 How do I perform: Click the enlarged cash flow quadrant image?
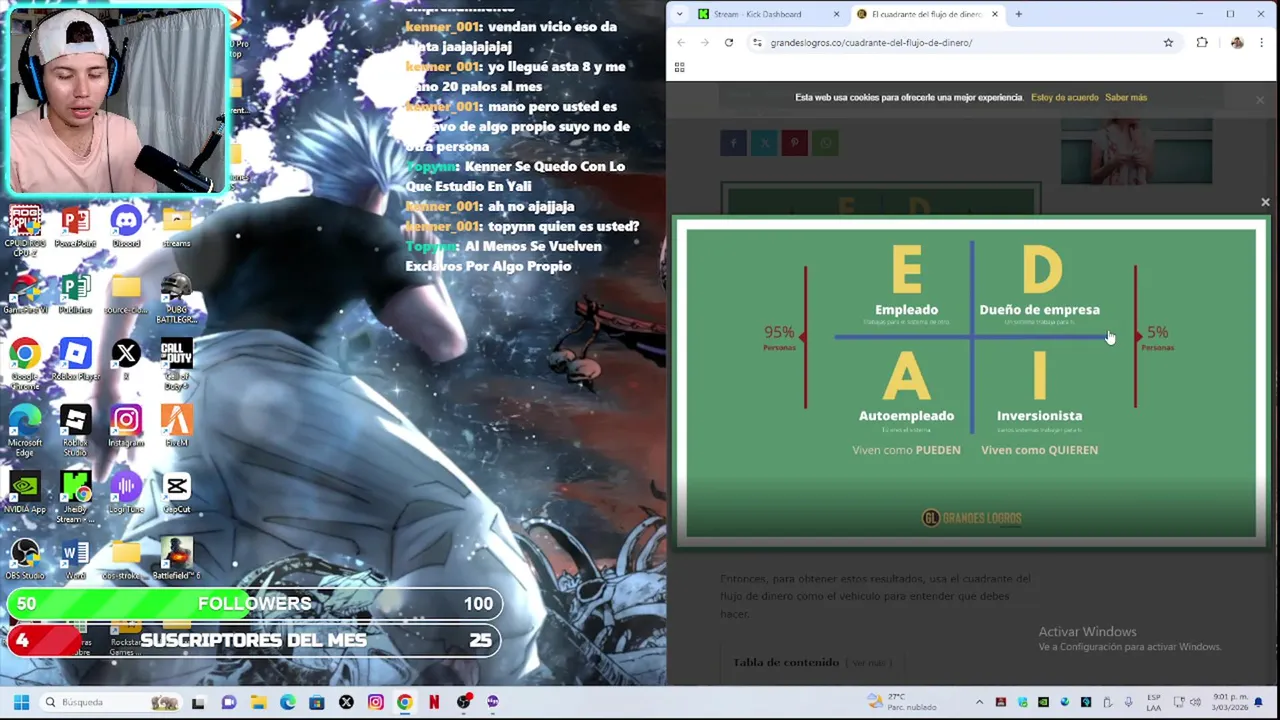971,383
